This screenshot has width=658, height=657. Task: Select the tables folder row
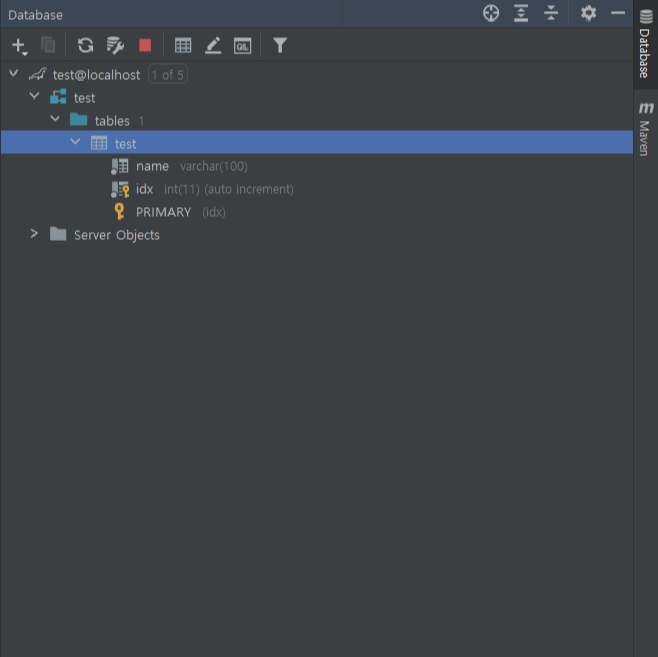(x=317, y=121)
